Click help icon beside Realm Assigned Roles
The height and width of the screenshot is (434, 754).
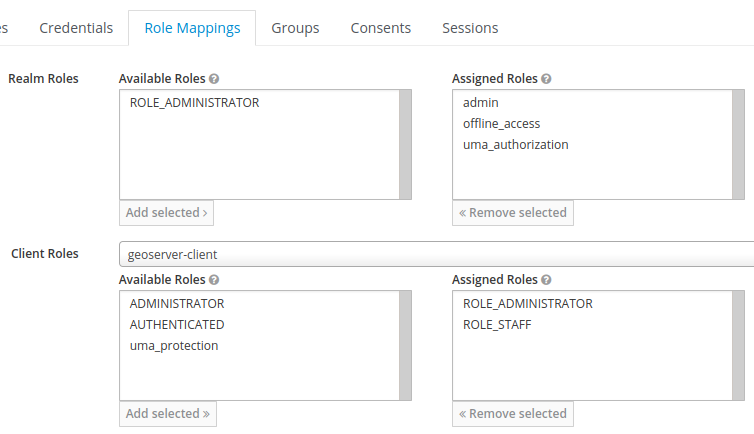pos(546,79)
